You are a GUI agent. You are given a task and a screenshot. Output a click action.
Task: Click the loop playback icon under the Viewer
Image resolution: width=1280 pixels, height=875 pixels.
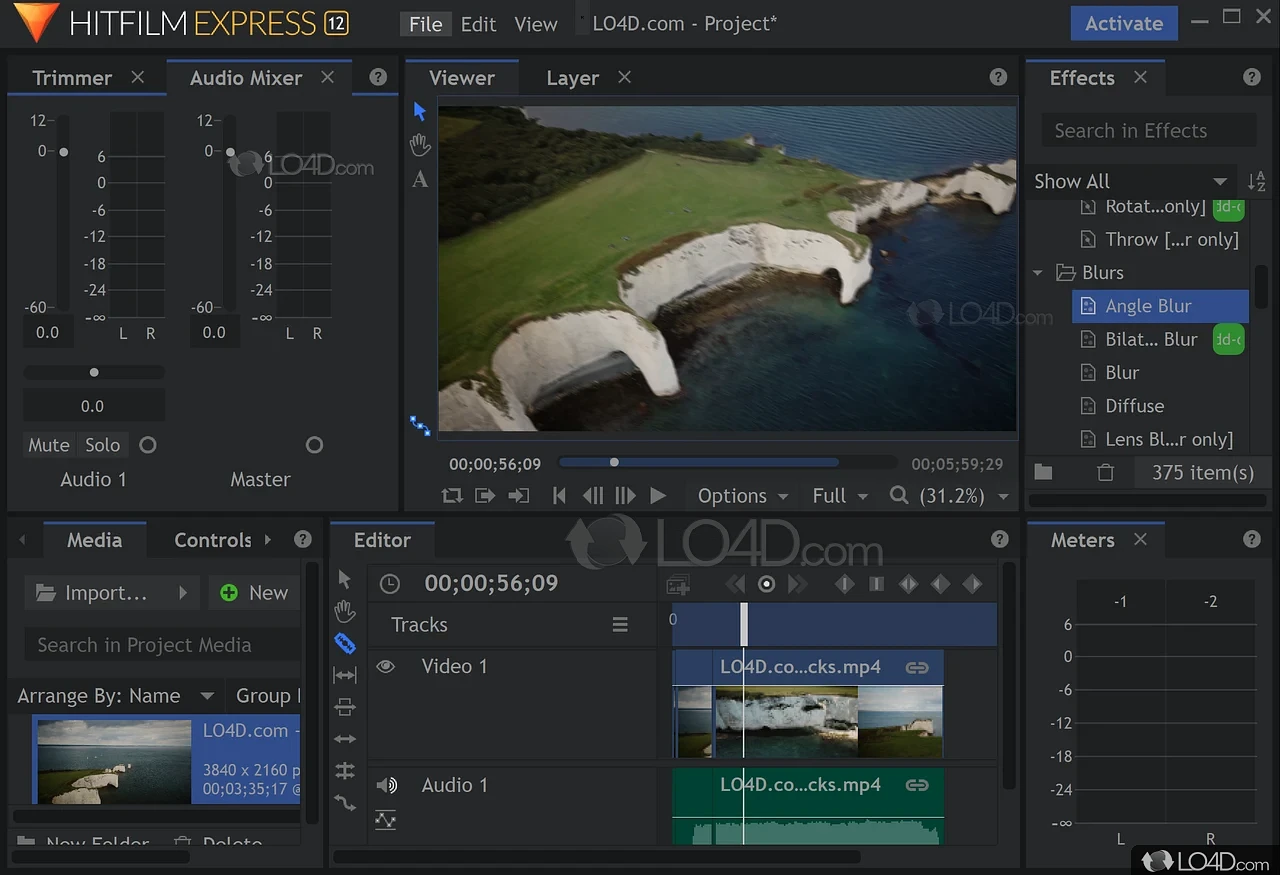pyautogui.click(x=451, y=495)
